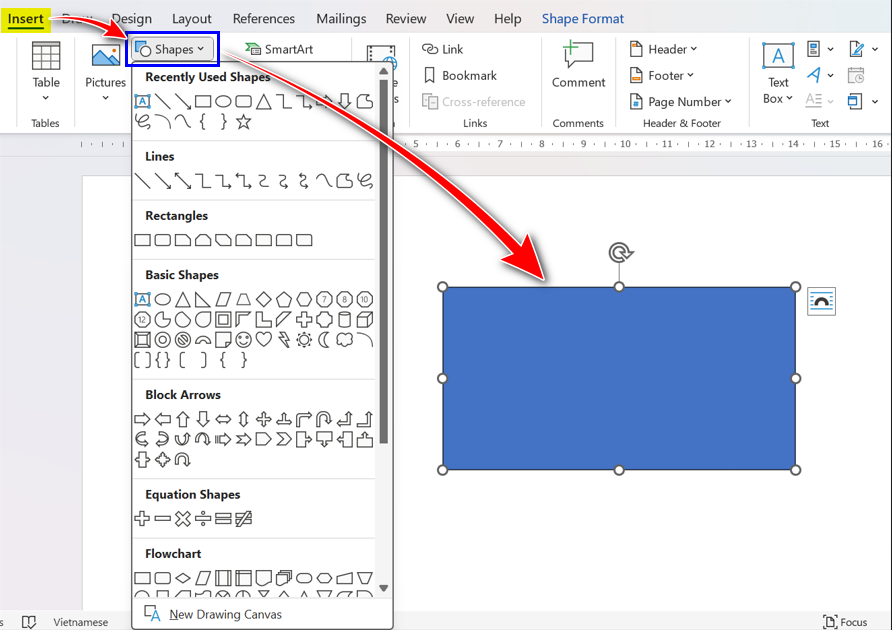The image size is (892, 630).
Task: Switch to the Layout tab
Action: coord(191,18)
